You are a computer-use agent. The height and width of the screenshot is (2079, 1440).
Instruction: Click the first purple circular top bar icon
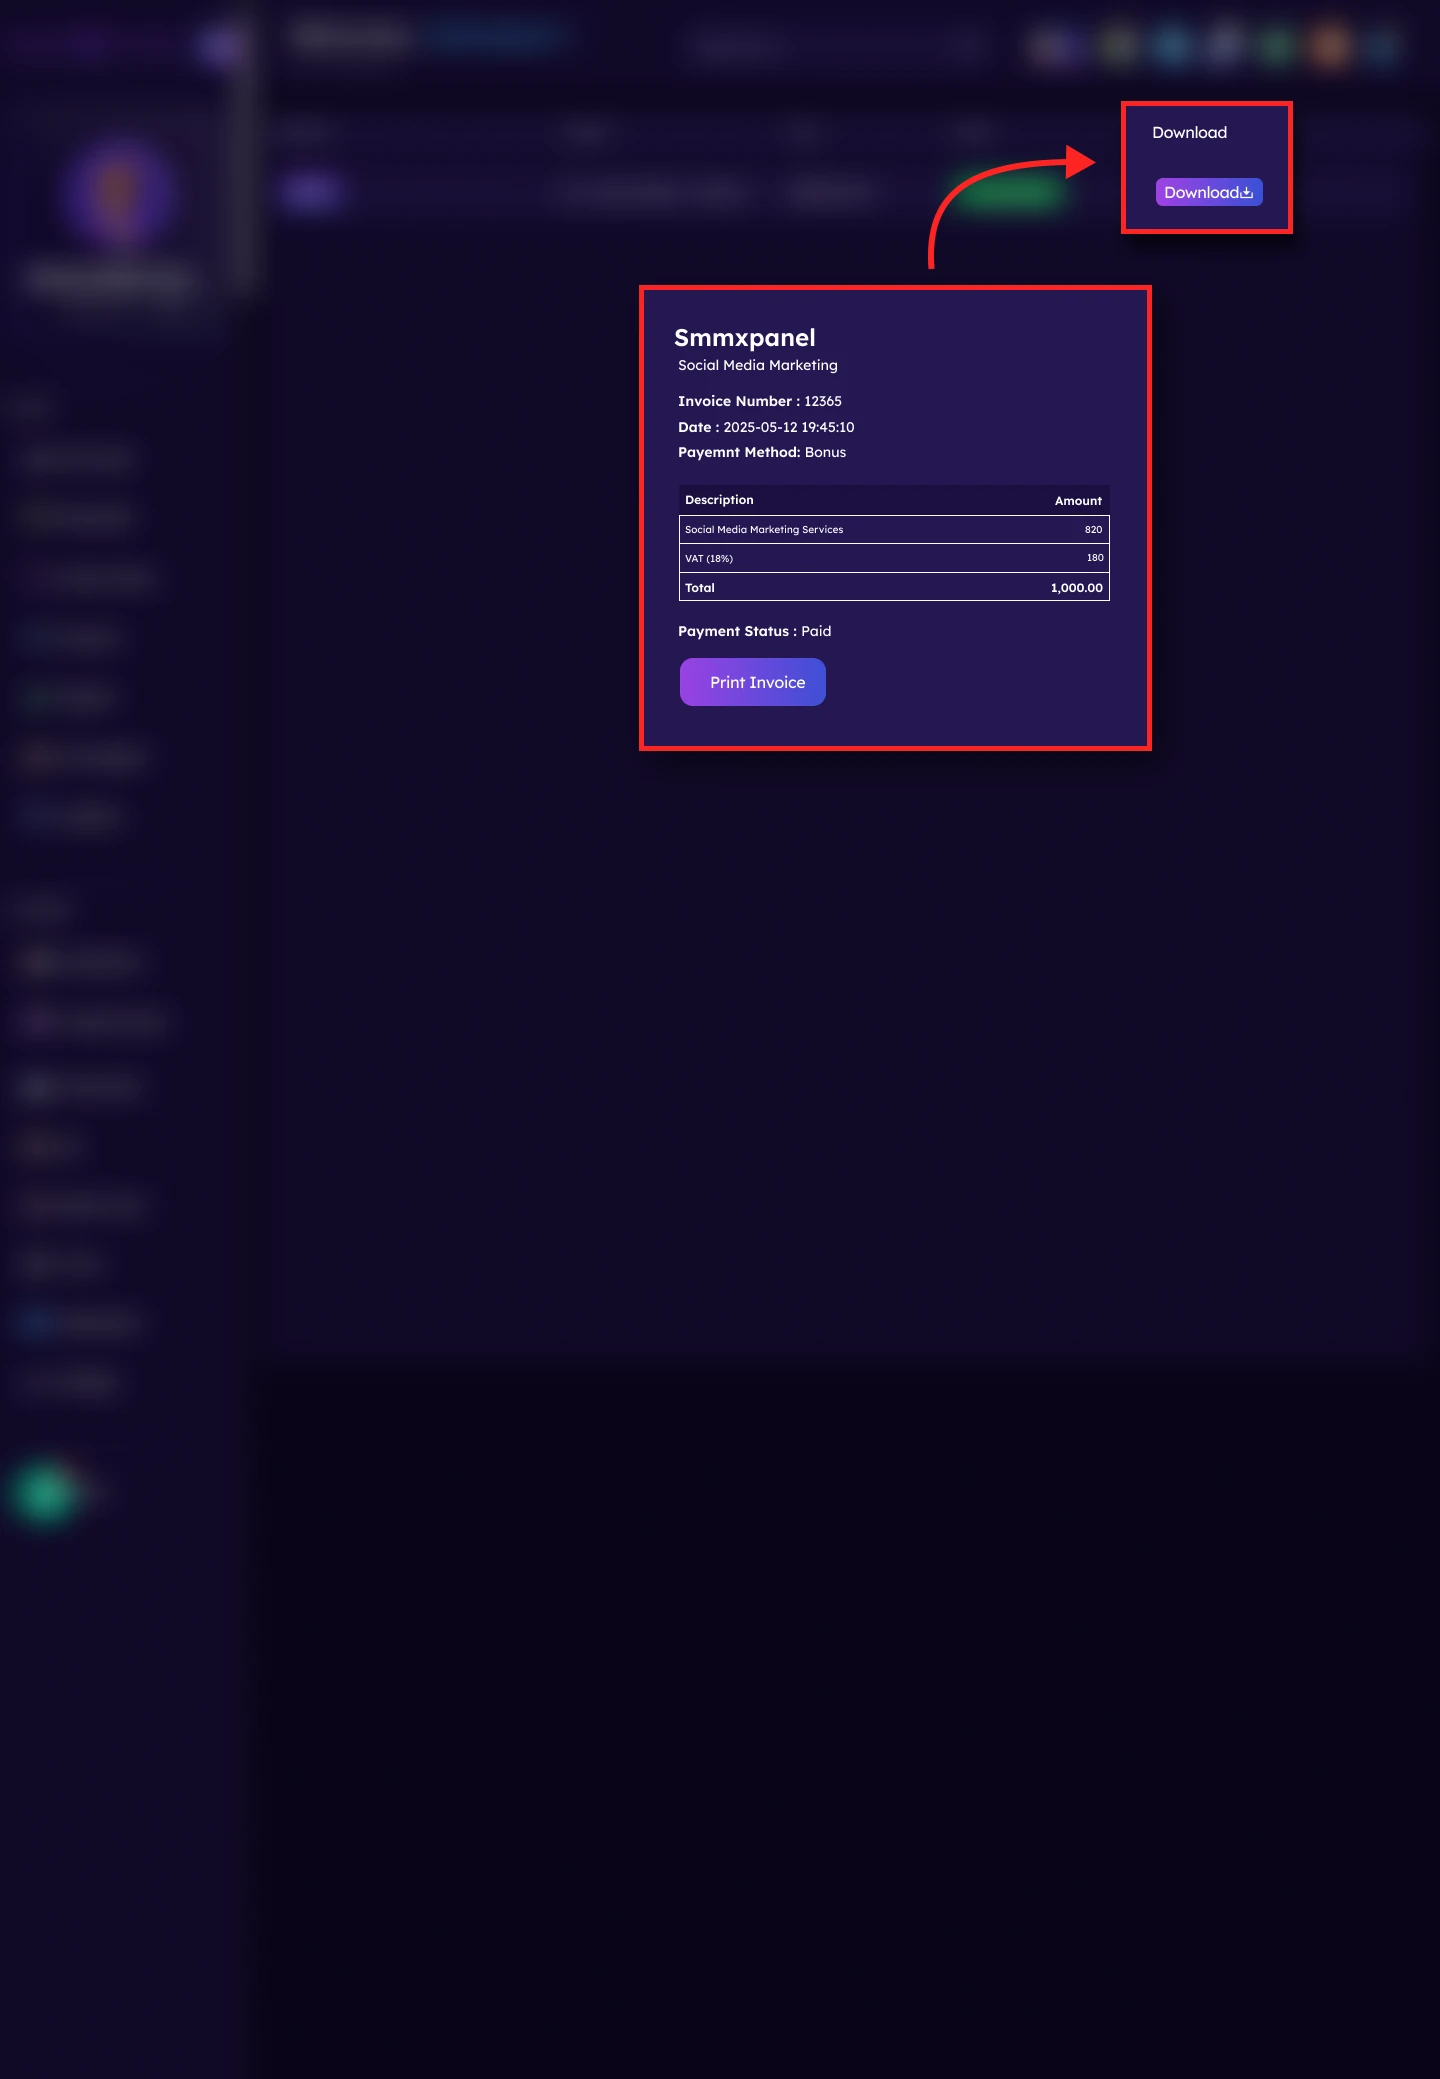coord(1052,45)
